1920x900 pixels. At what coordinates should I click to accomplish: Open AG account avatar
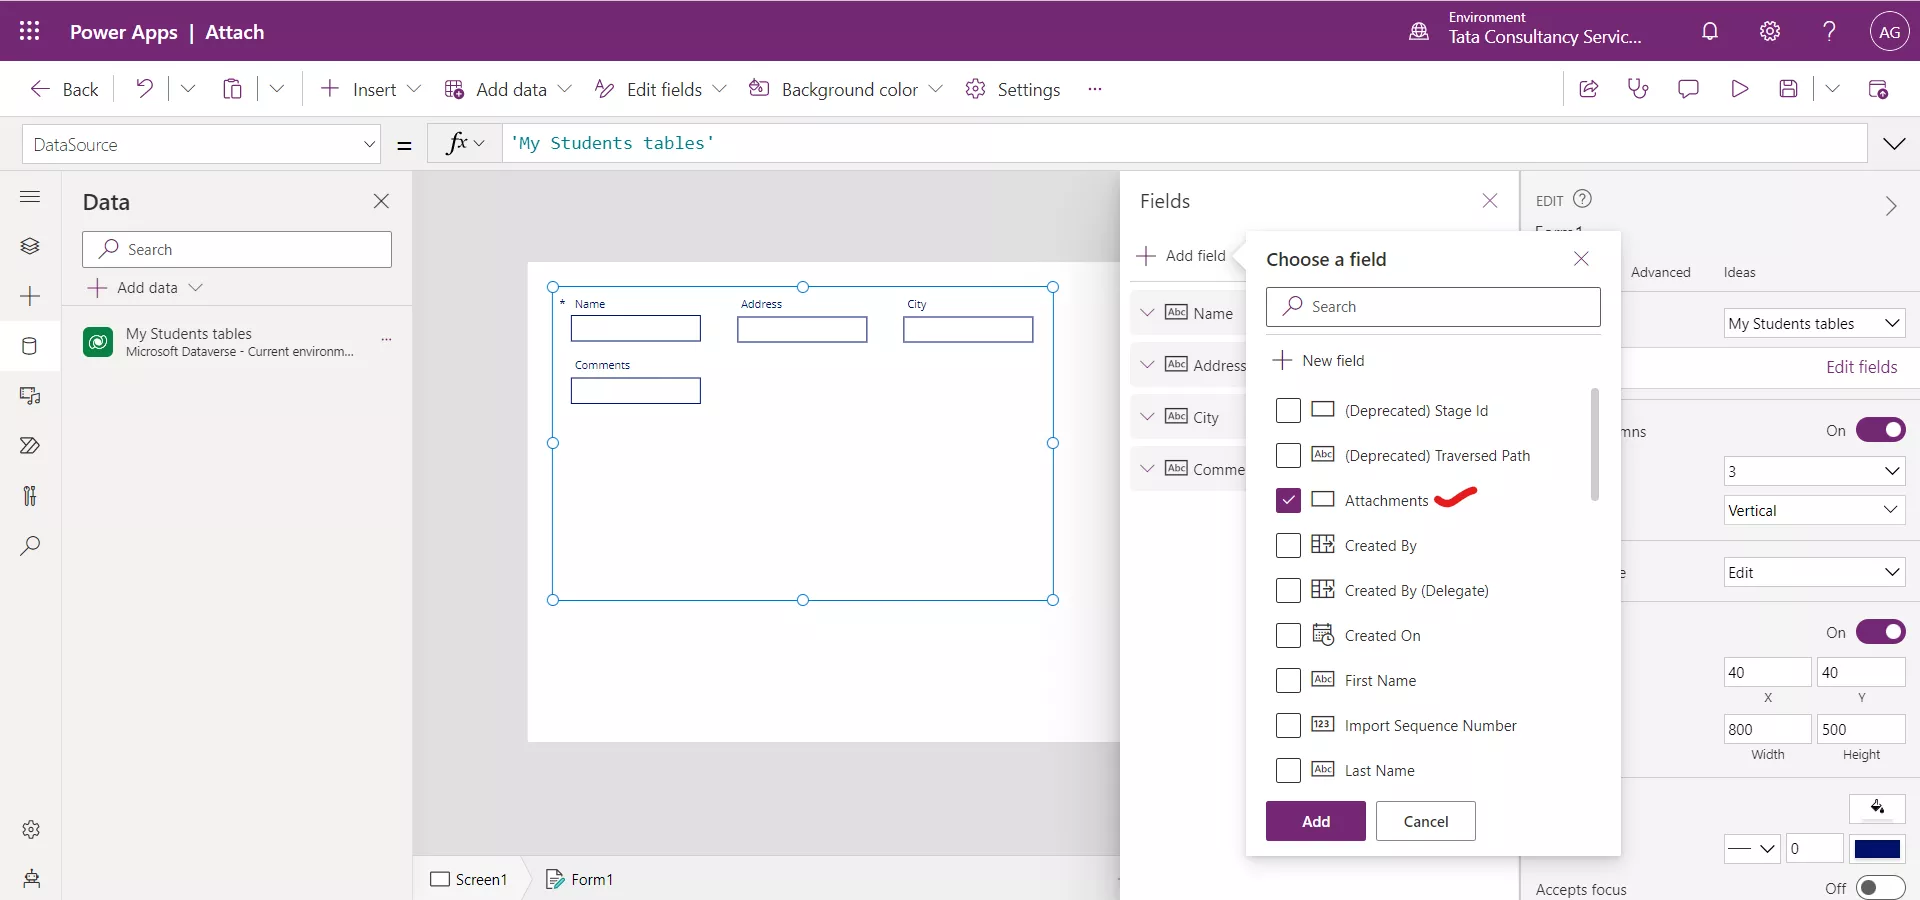pos(1889,31)
